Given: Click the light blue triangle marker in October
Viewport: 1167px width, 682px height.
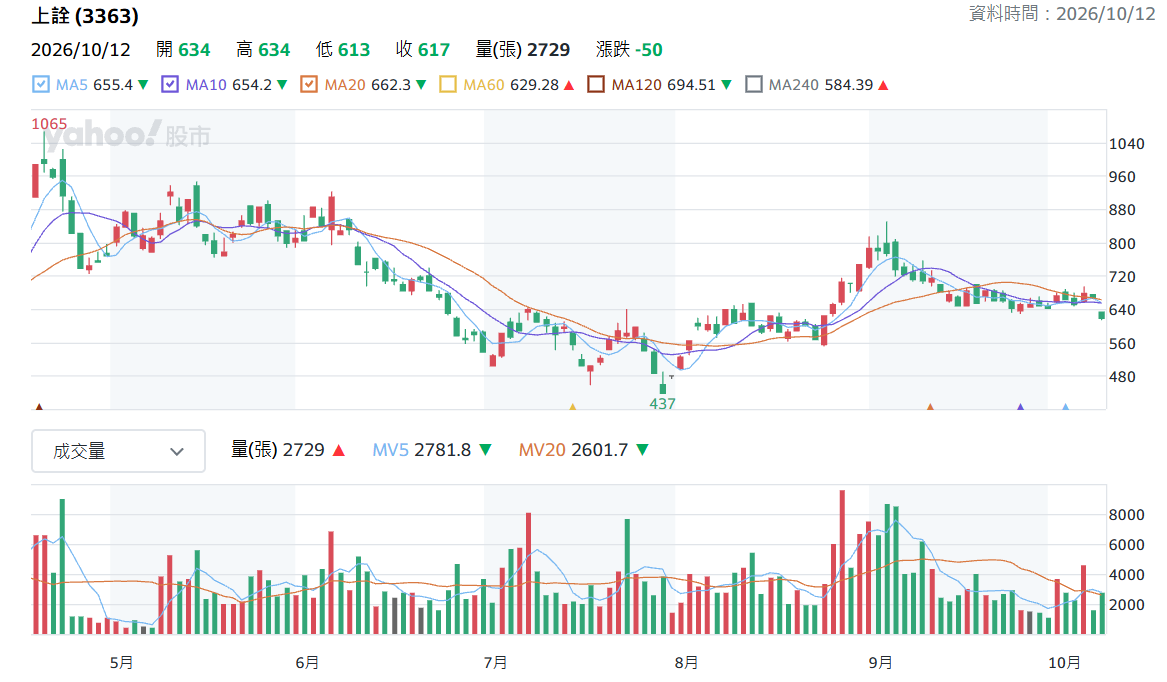Looking at the screenshot, I should 1066,407.
